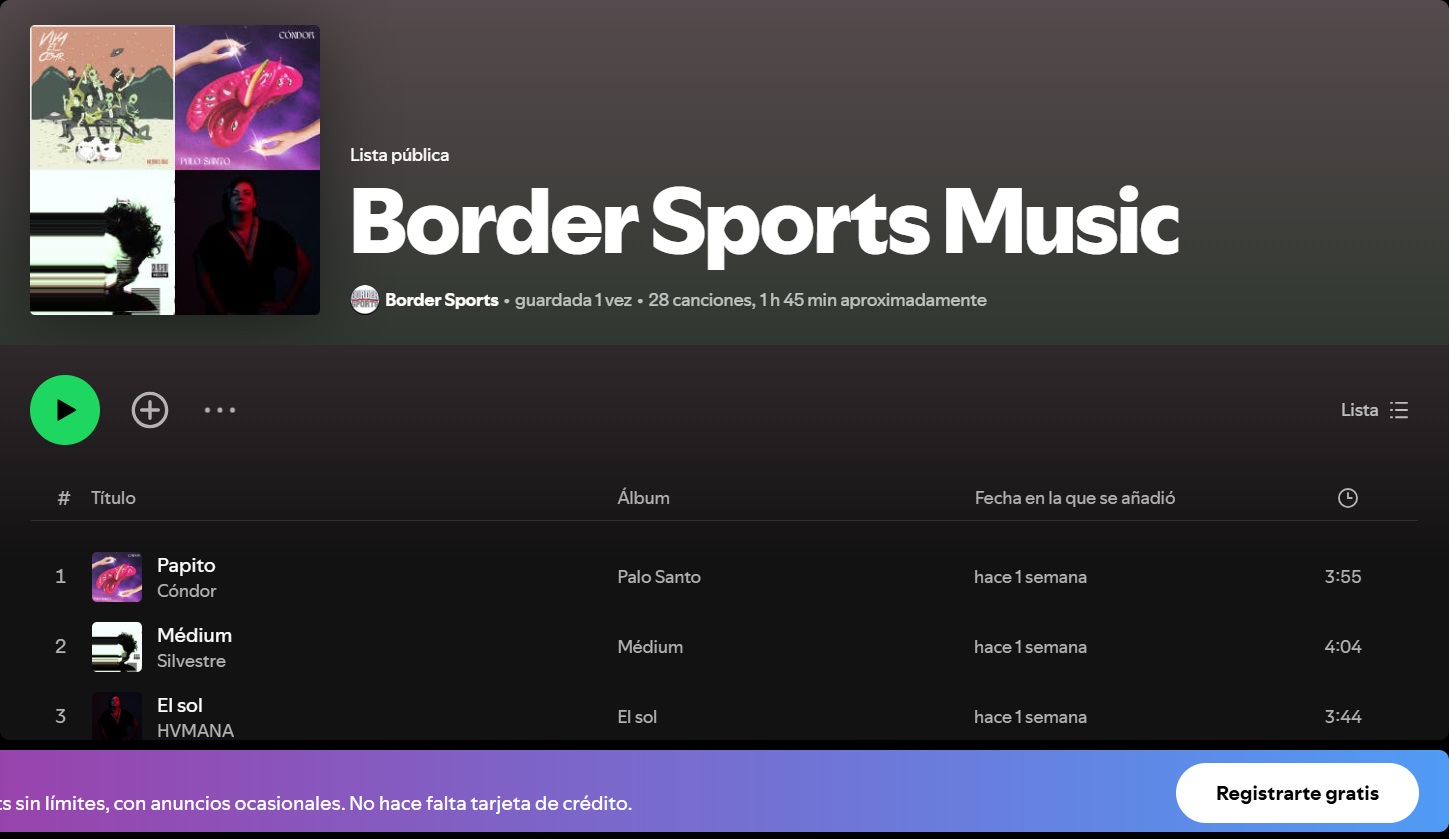Open the three-dot more options menu

tap(220, 410)
